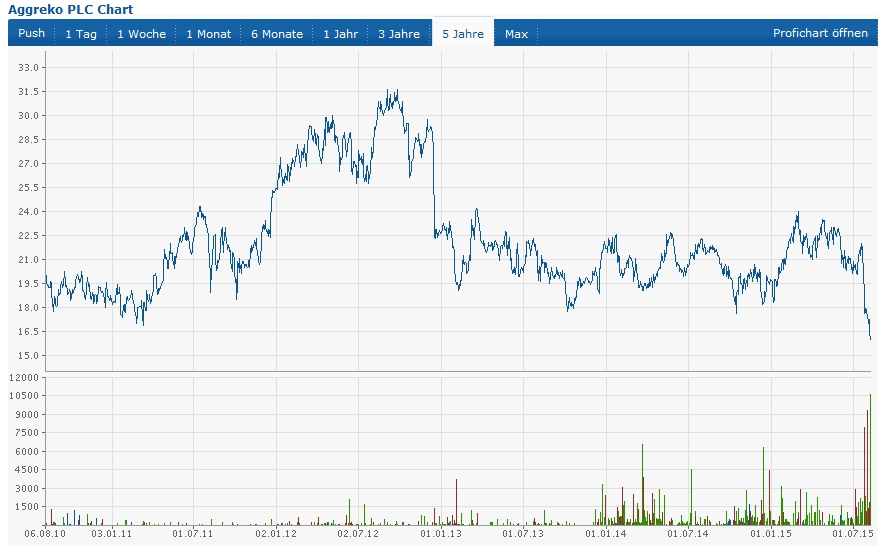This screenshot has height=555, width=891.
Task: Click the 15.0 price axis label
Action: pos(28,356)
